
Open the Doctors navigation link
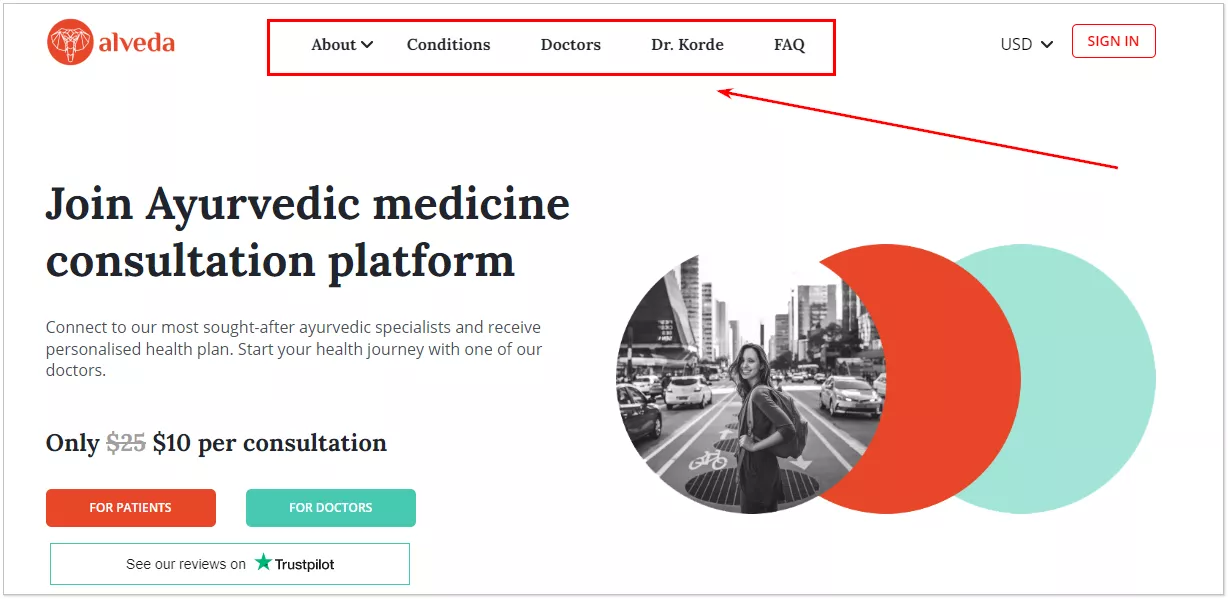pyautogui.click(x=571, y=45)
